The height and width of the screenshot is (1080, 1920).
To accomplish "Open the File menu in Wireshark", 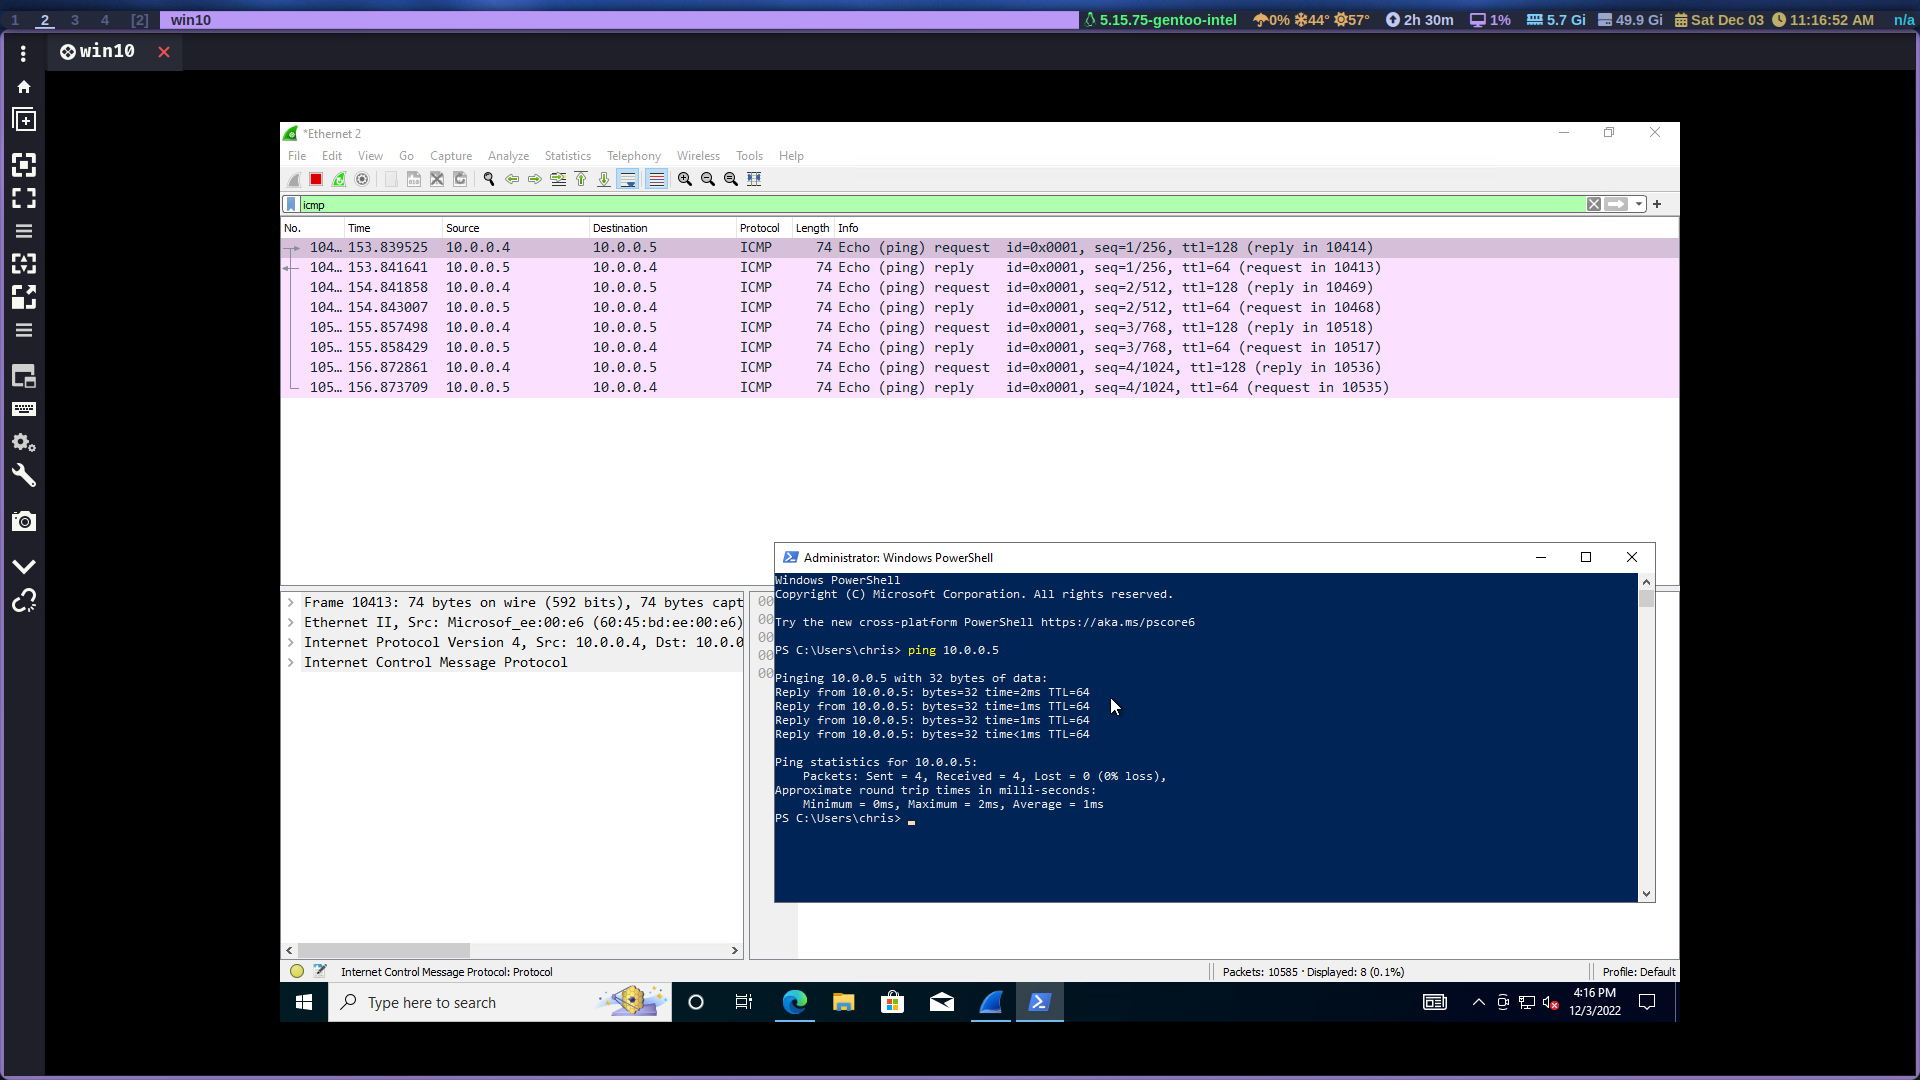I will coord(297,156).
